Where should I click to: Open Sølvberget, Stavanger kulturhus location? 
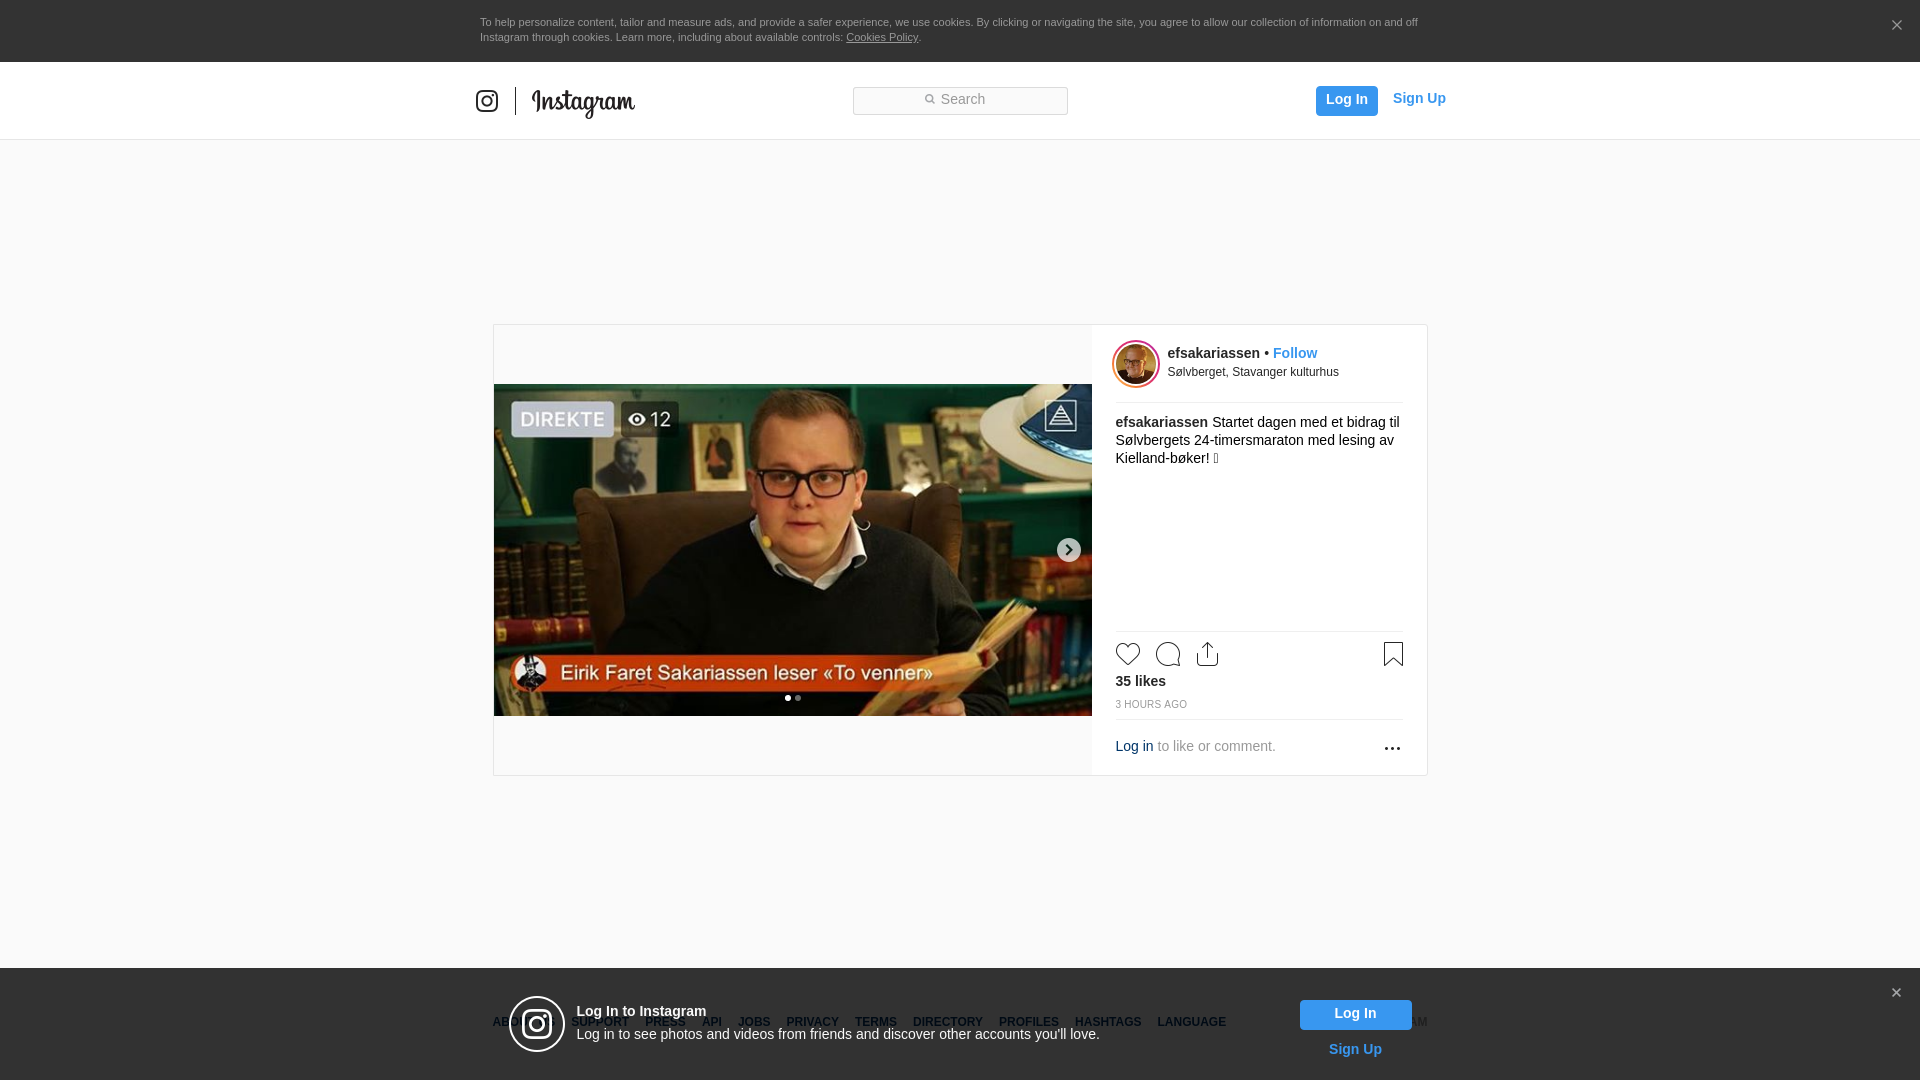click(1253, 372)
